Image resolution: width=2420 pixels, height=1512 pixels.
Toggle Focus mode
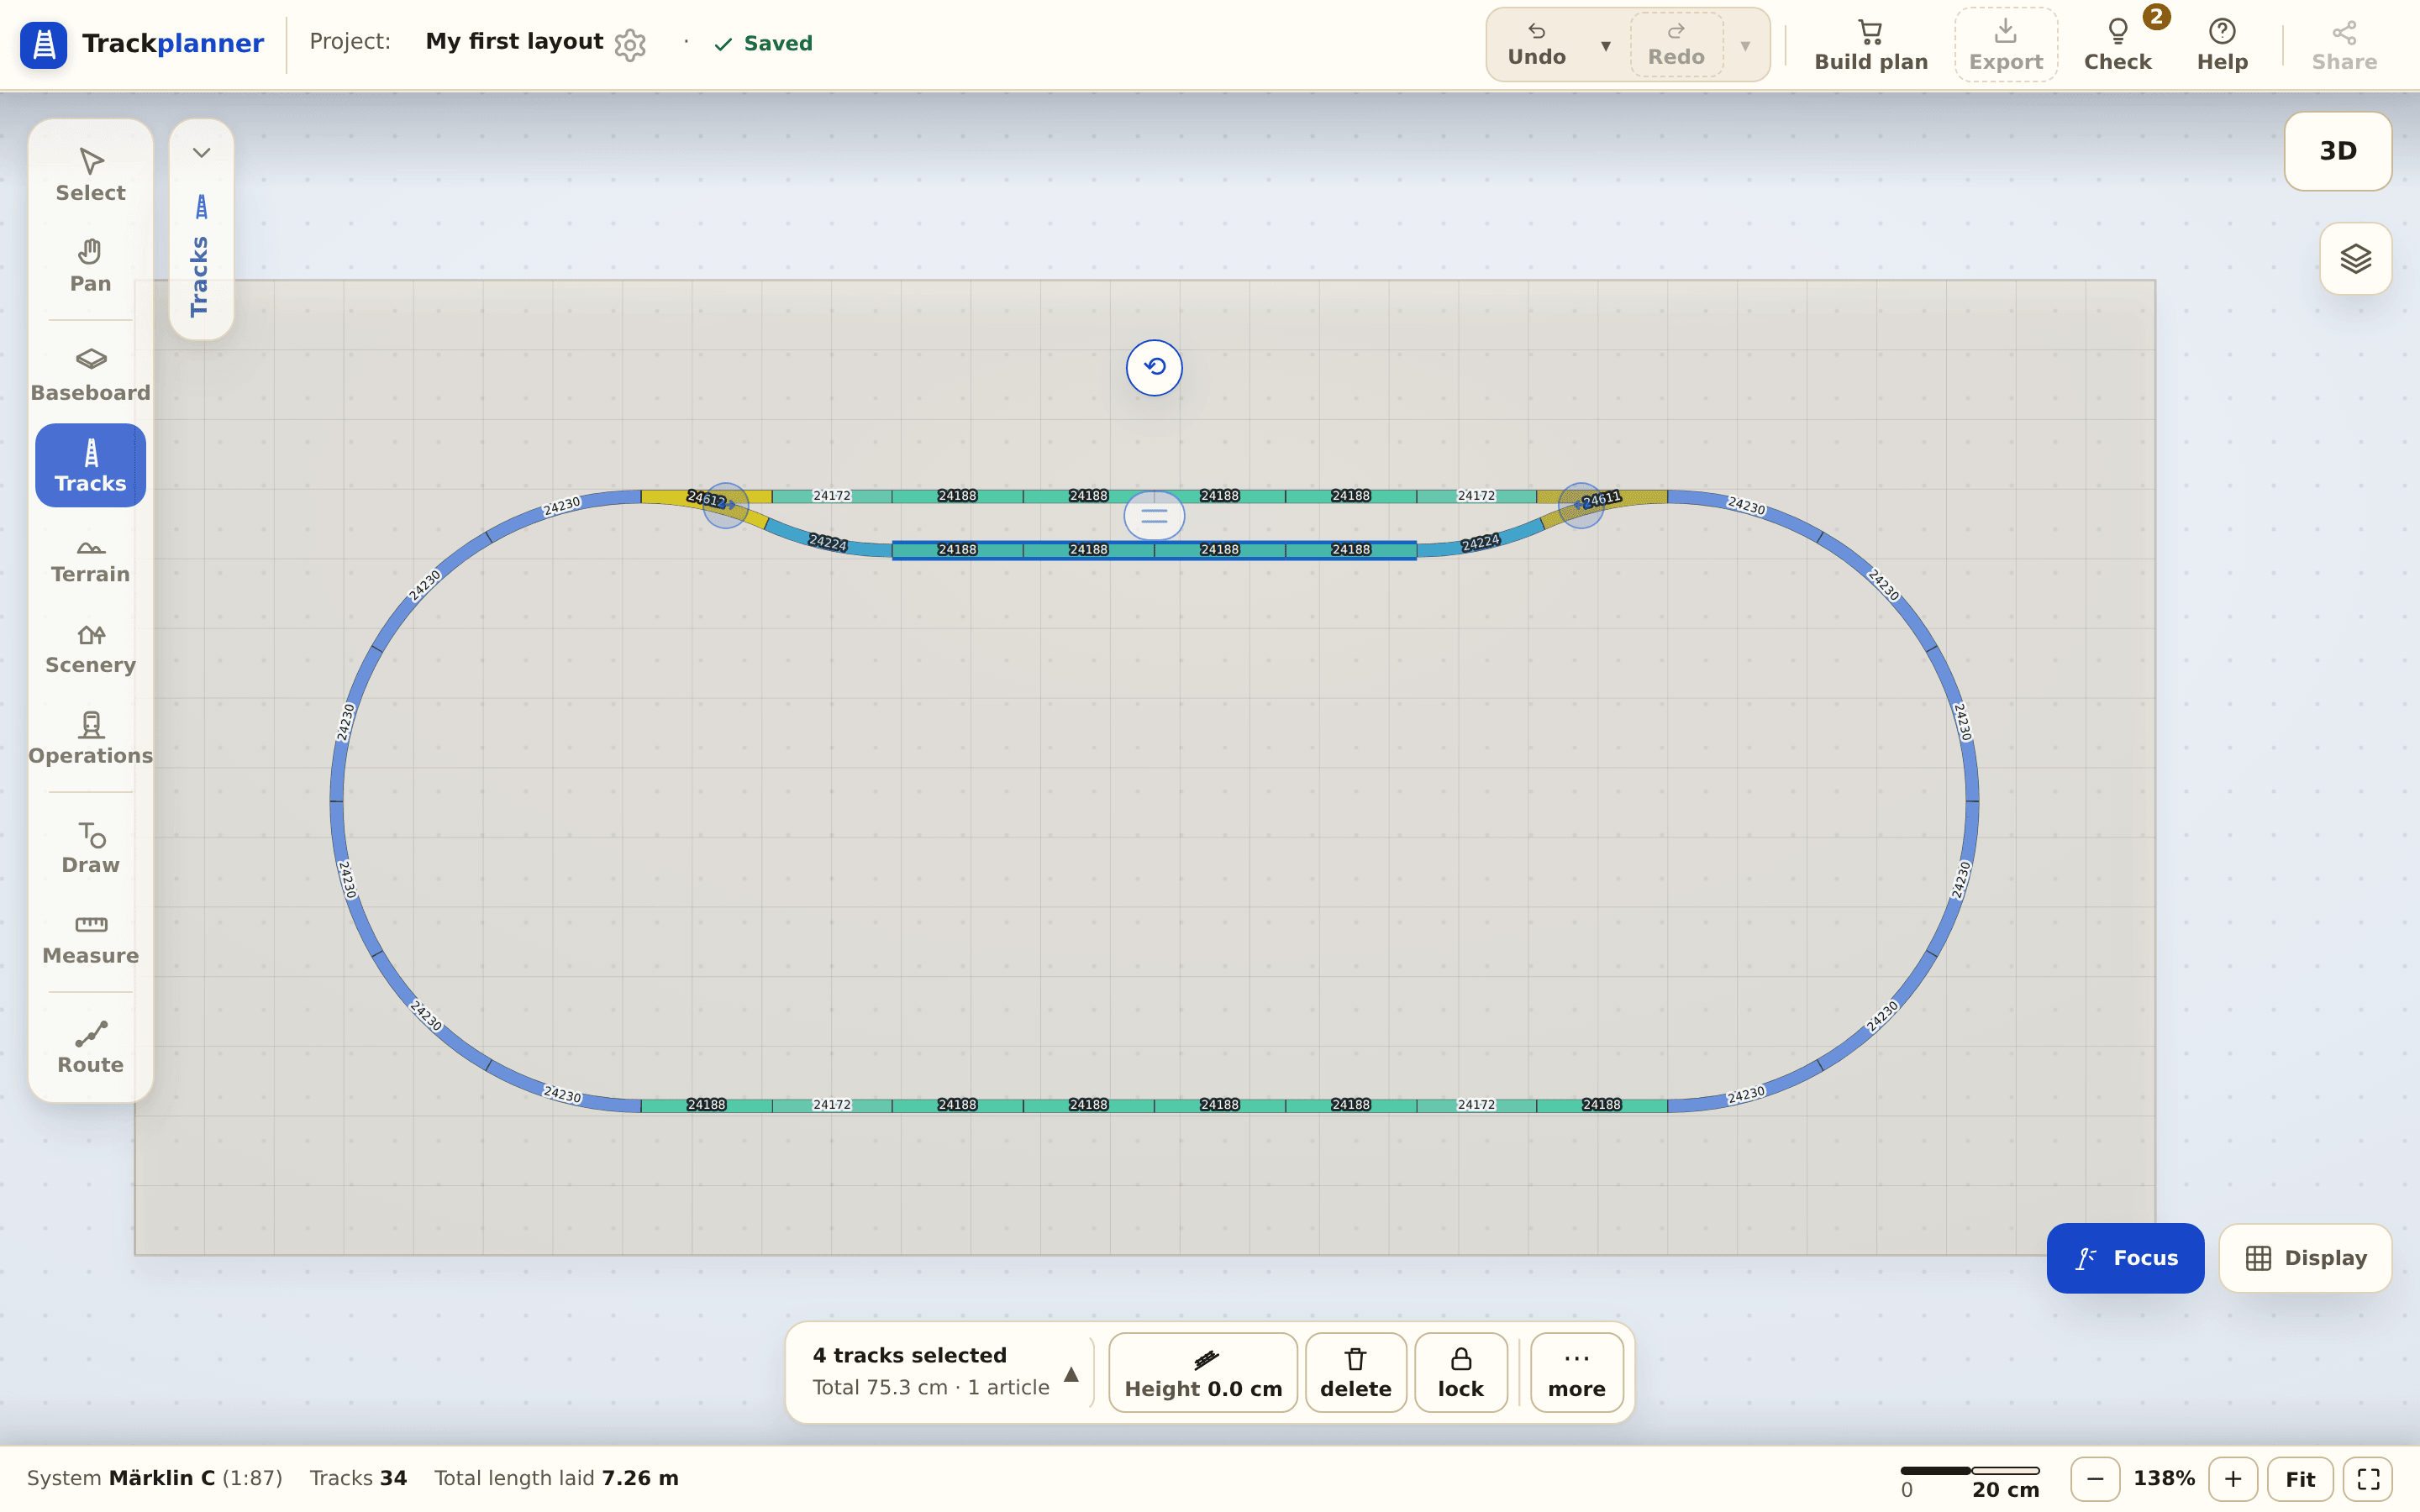pyautogui.click(x=2125, y=1258)
